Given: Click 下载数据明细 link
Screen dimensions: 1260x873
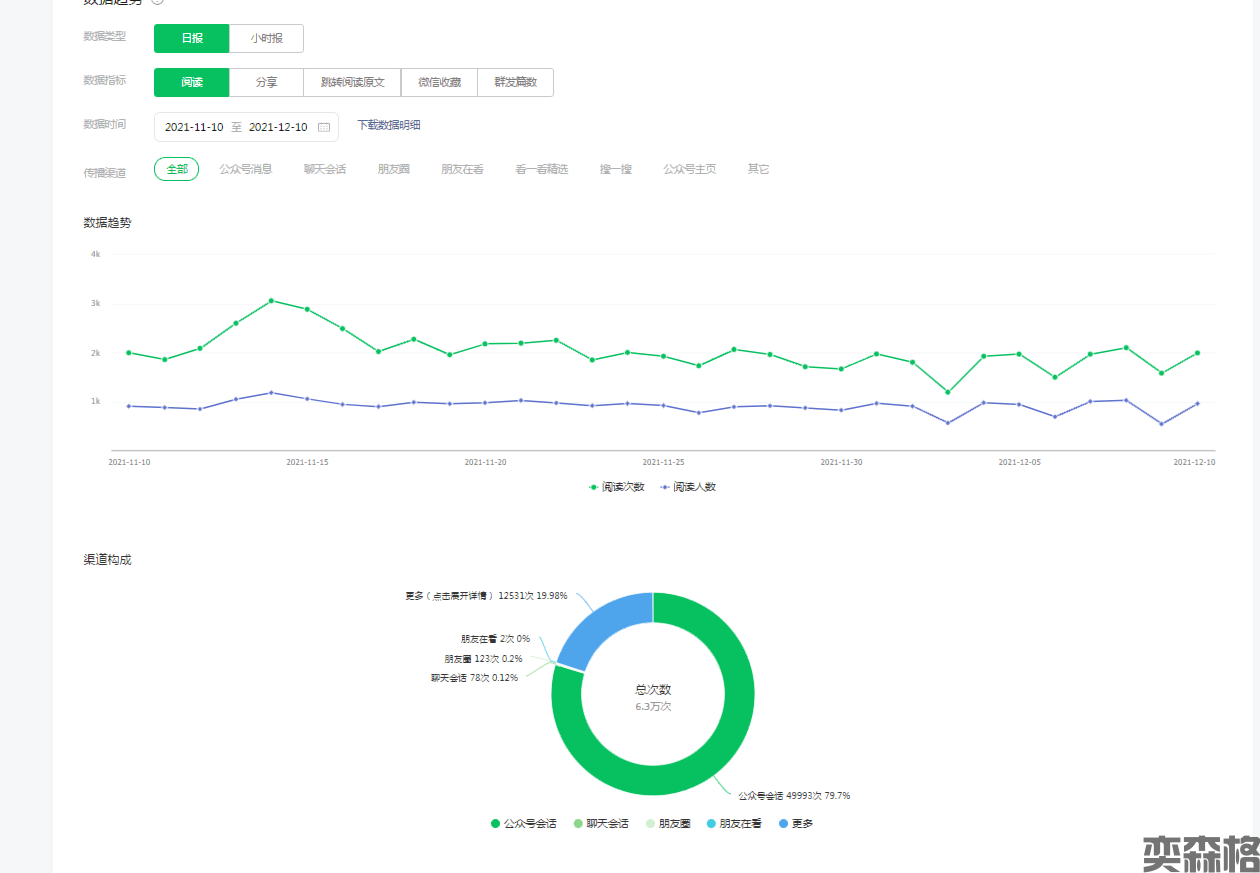Looking at the screenshot, I should [389, 125].
